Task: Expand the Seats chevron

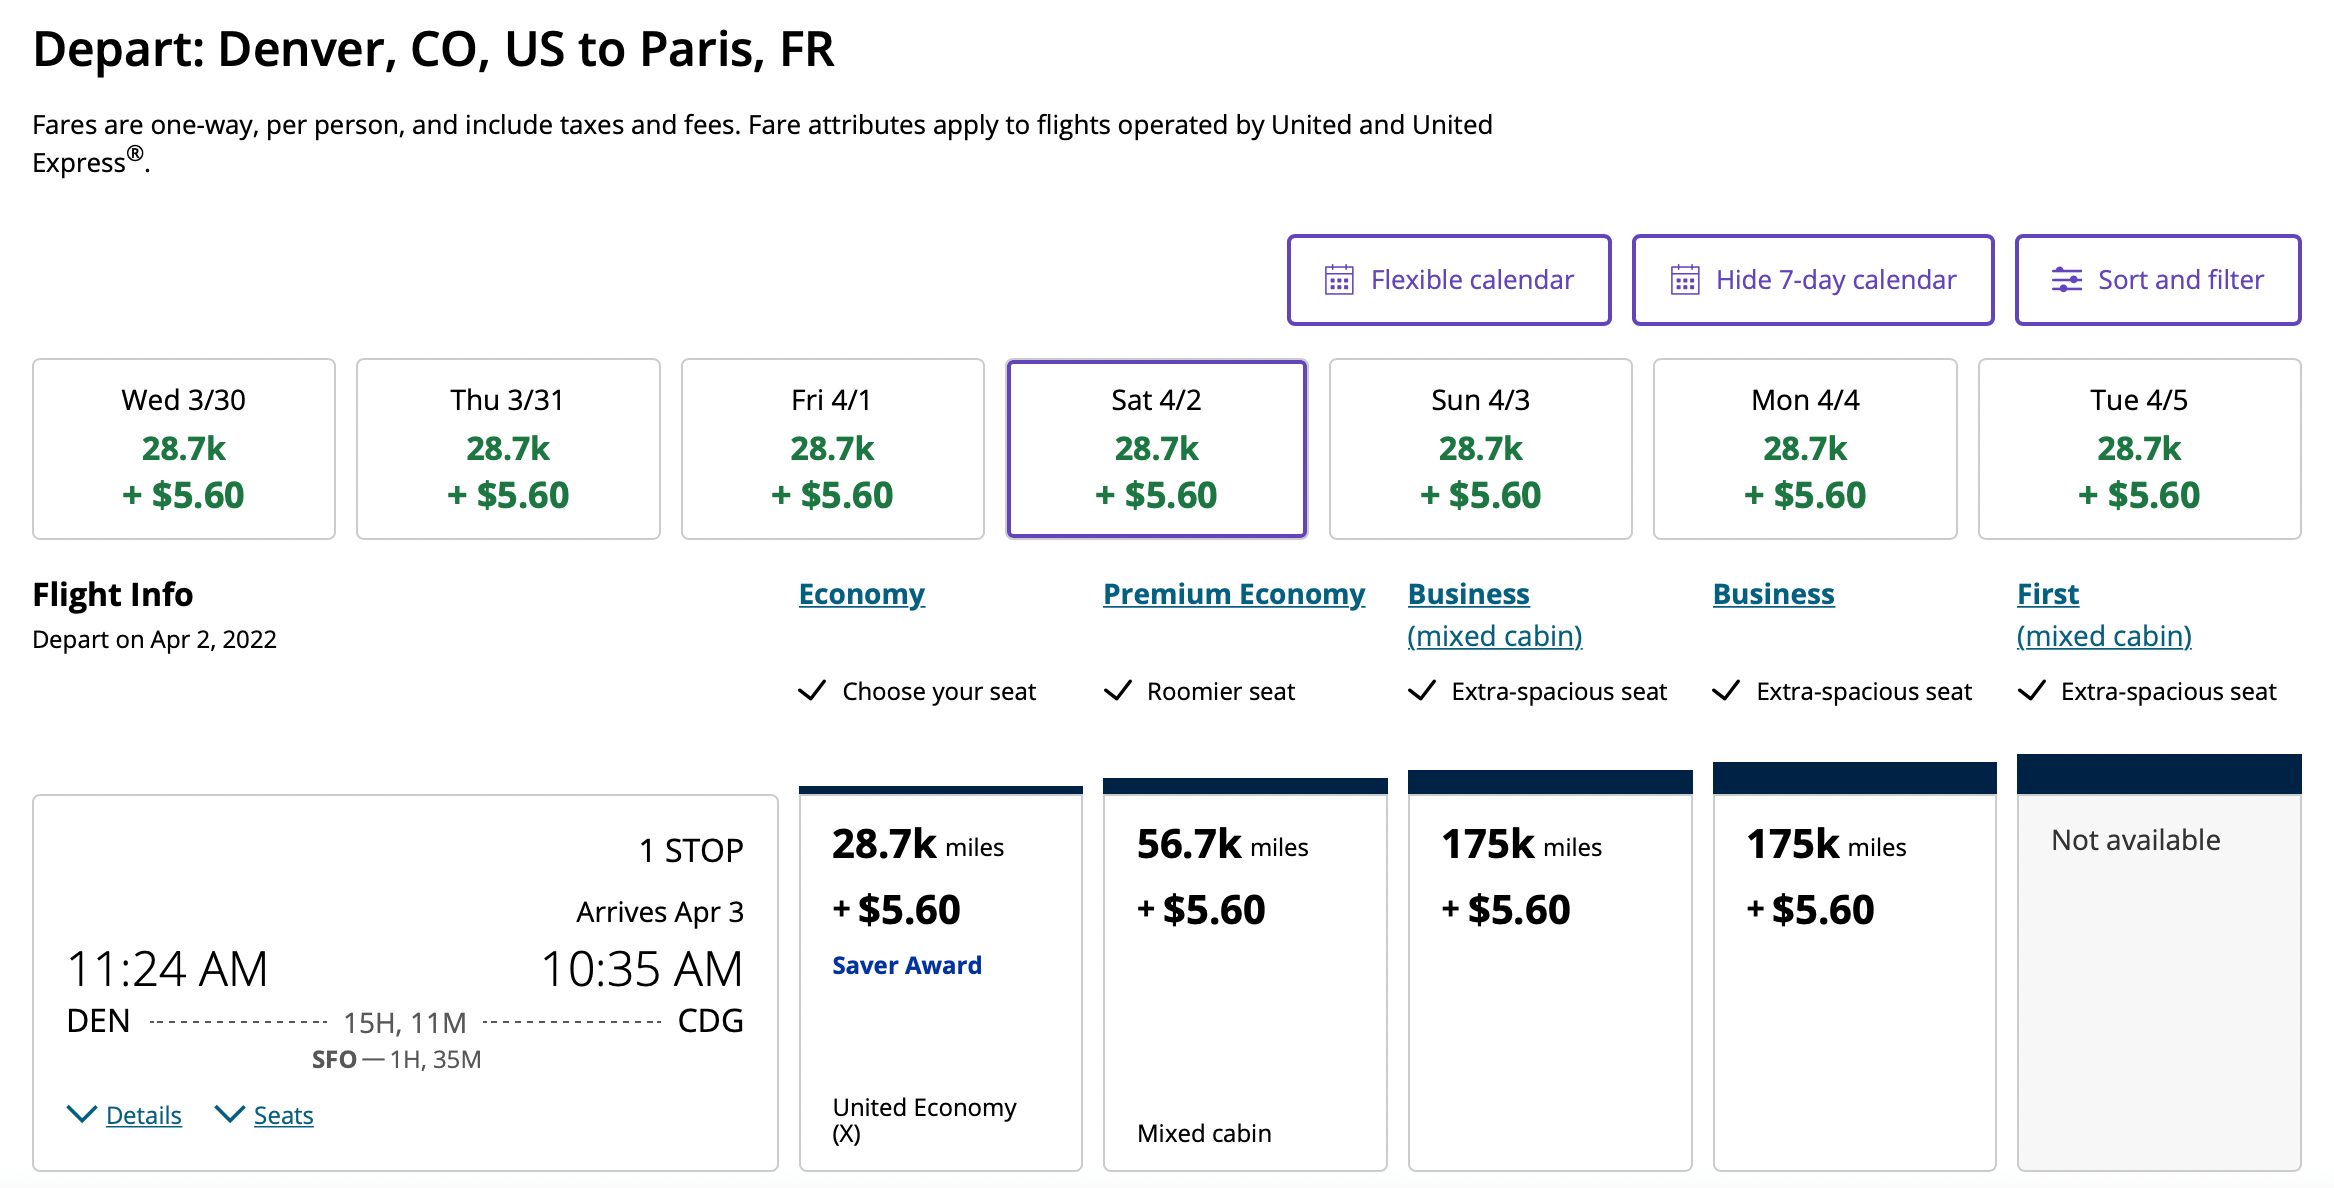Action: pyautogui.click(x=230, y=1114)
